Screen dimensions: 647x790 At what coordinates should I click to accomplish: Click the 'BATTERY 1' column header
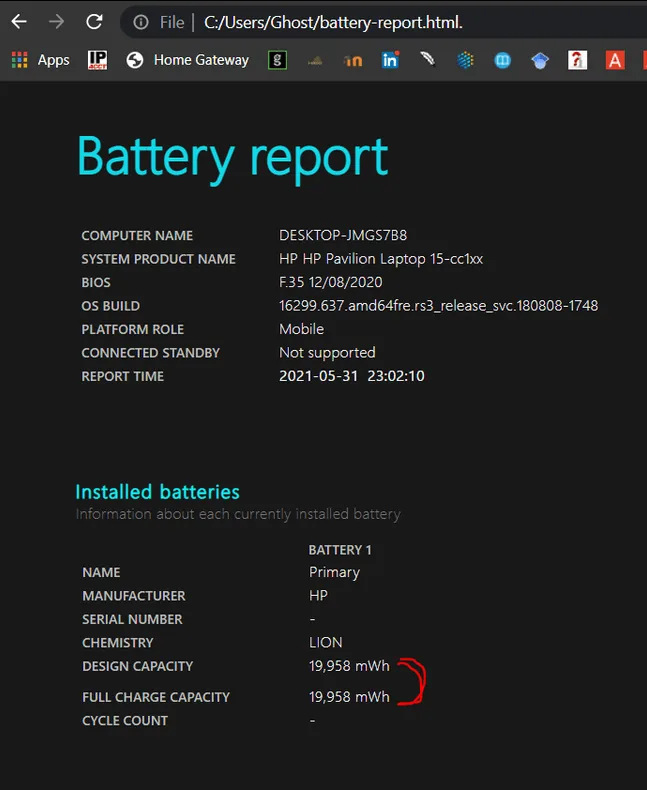pyautogui.click(x=340, y=550)
